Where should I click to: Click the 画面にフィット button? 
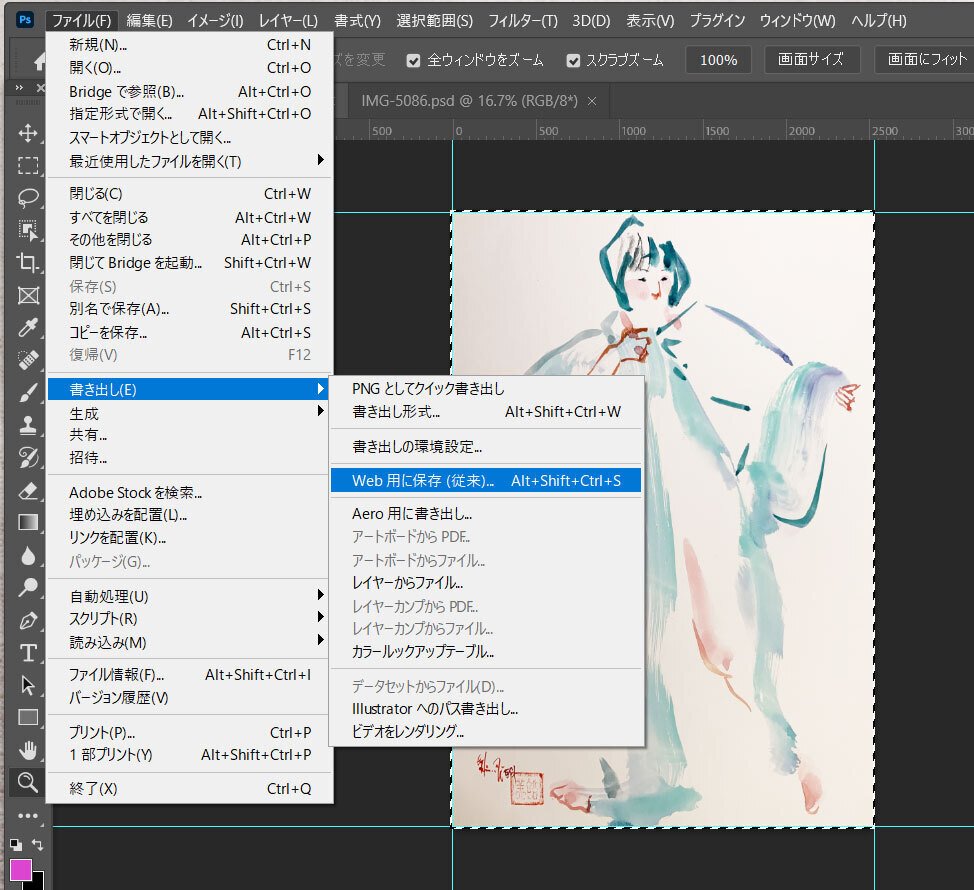tap(926, 60)
